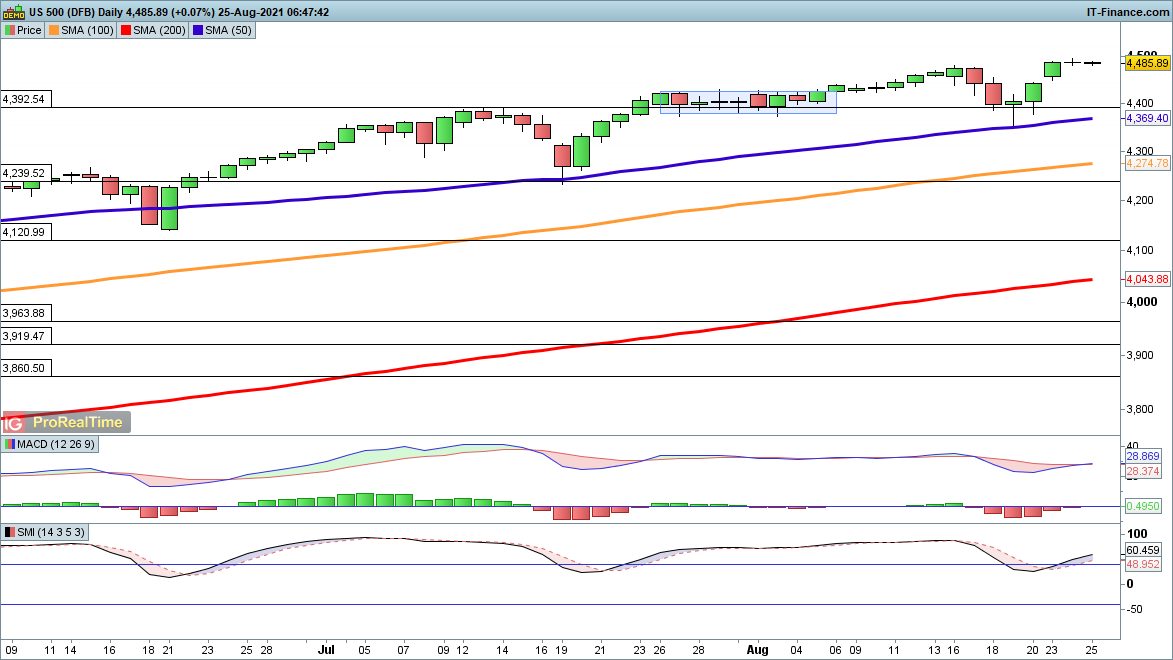Image resolution: width=1173 pixels, height=660 pixels.
Task: Select the 4,369.40 SMA 50 value tag
Action: point(1146,118)
